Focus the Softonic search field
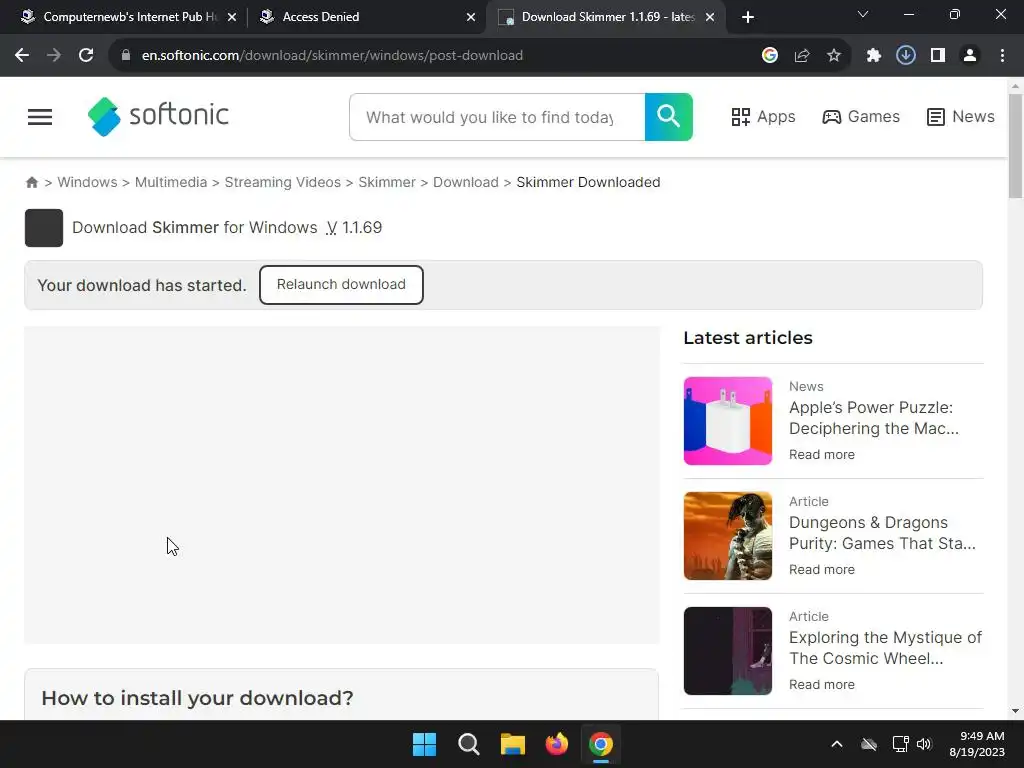 tap(497, 117)
